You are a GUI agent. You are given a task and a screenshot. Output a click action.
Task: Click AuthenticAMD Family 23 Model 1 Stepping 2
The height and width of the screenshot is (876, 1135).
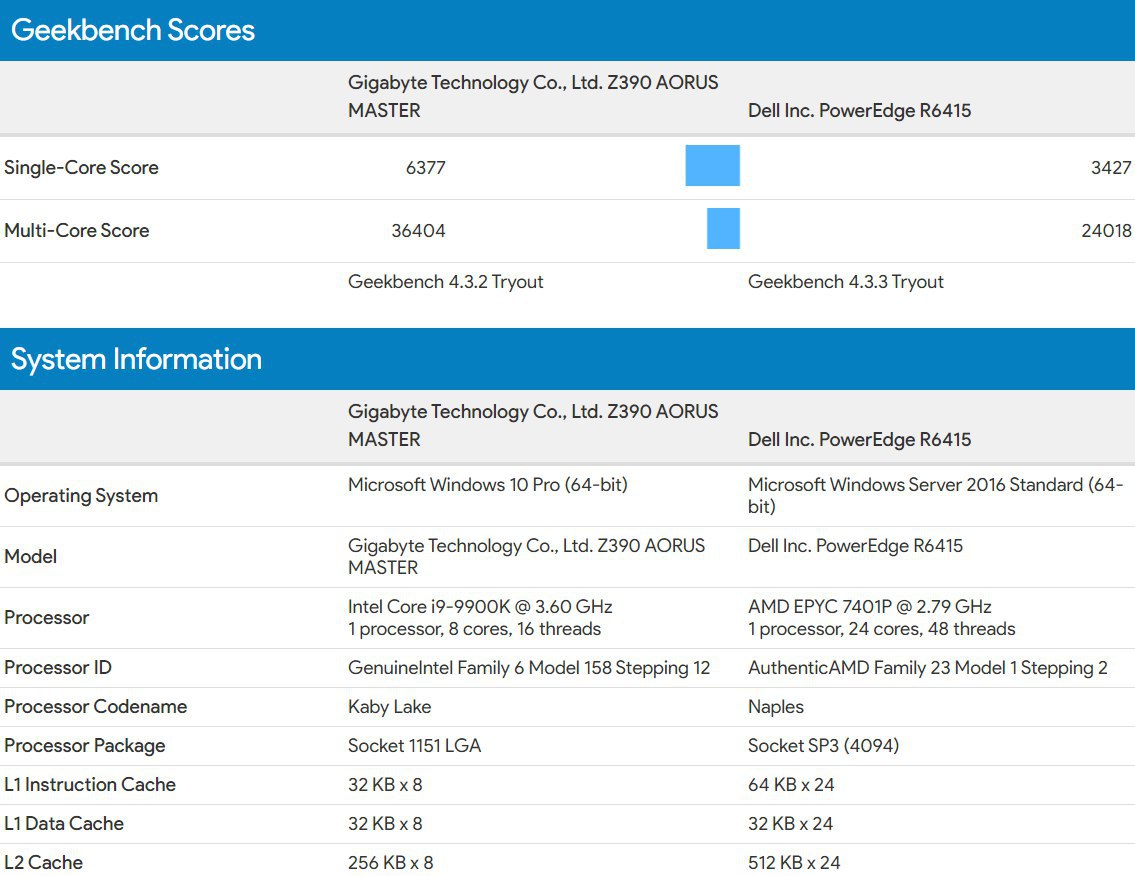(928, 667)
